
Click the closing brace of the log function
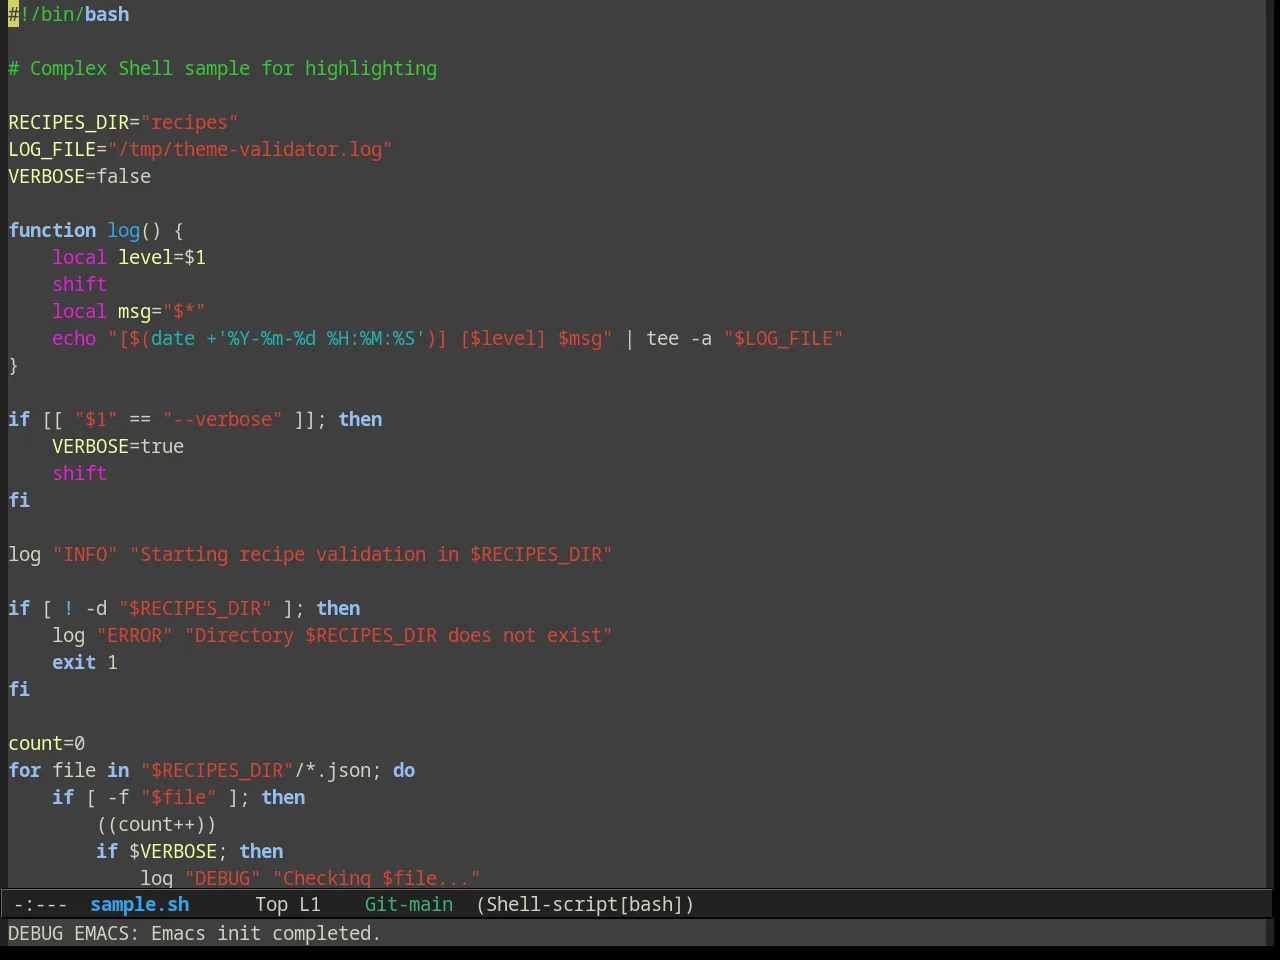(x=13, y=365)
